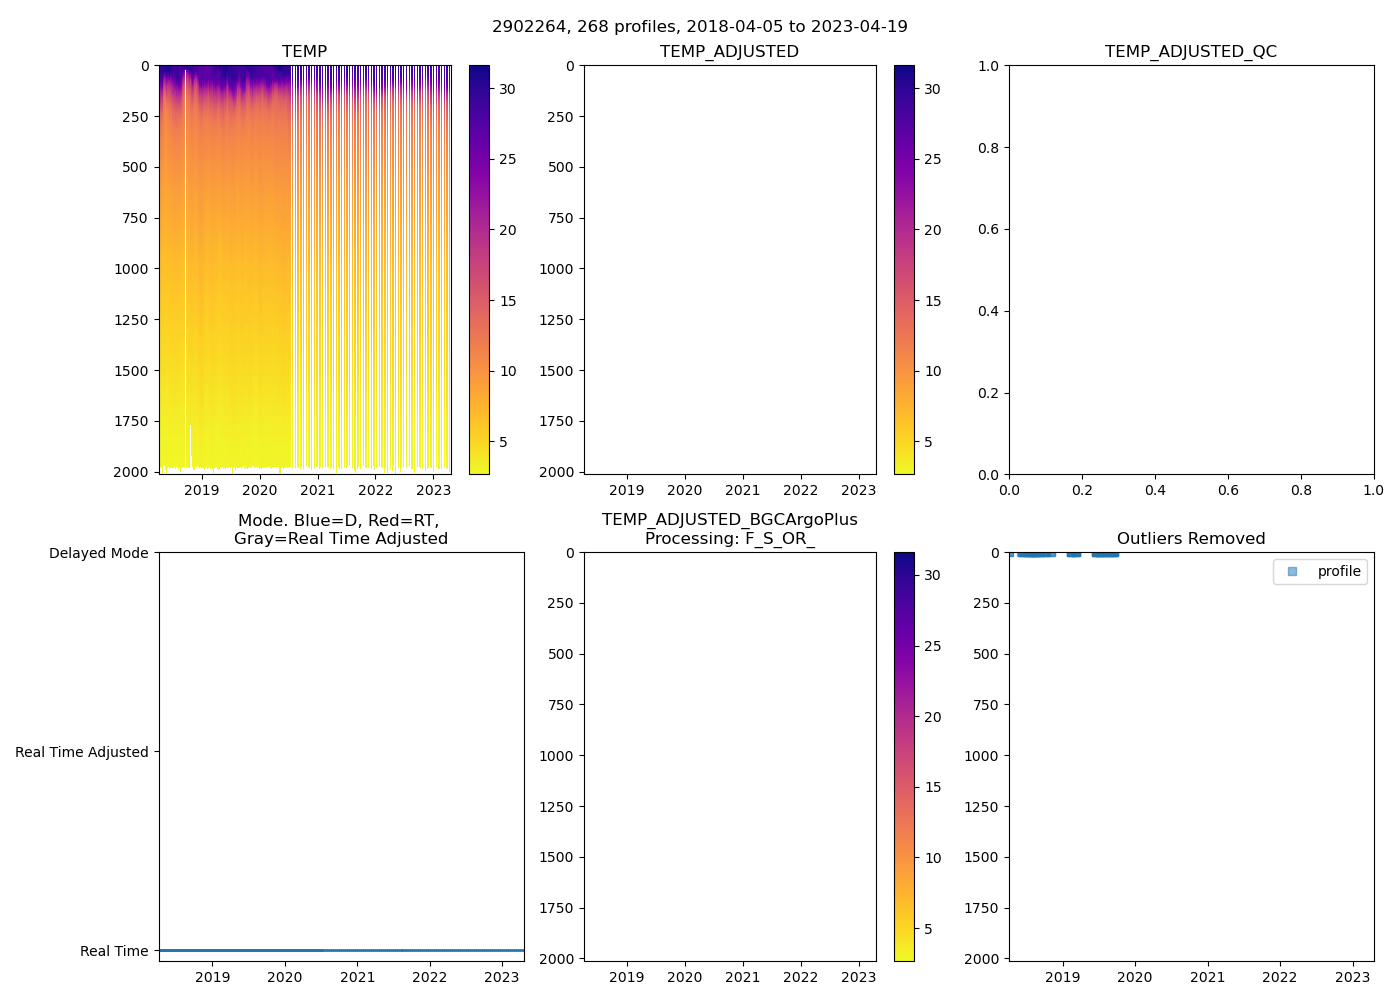Click the Mode plot title text
1400x1000 pixels.
pyautogui.click(x=340, y=530)
